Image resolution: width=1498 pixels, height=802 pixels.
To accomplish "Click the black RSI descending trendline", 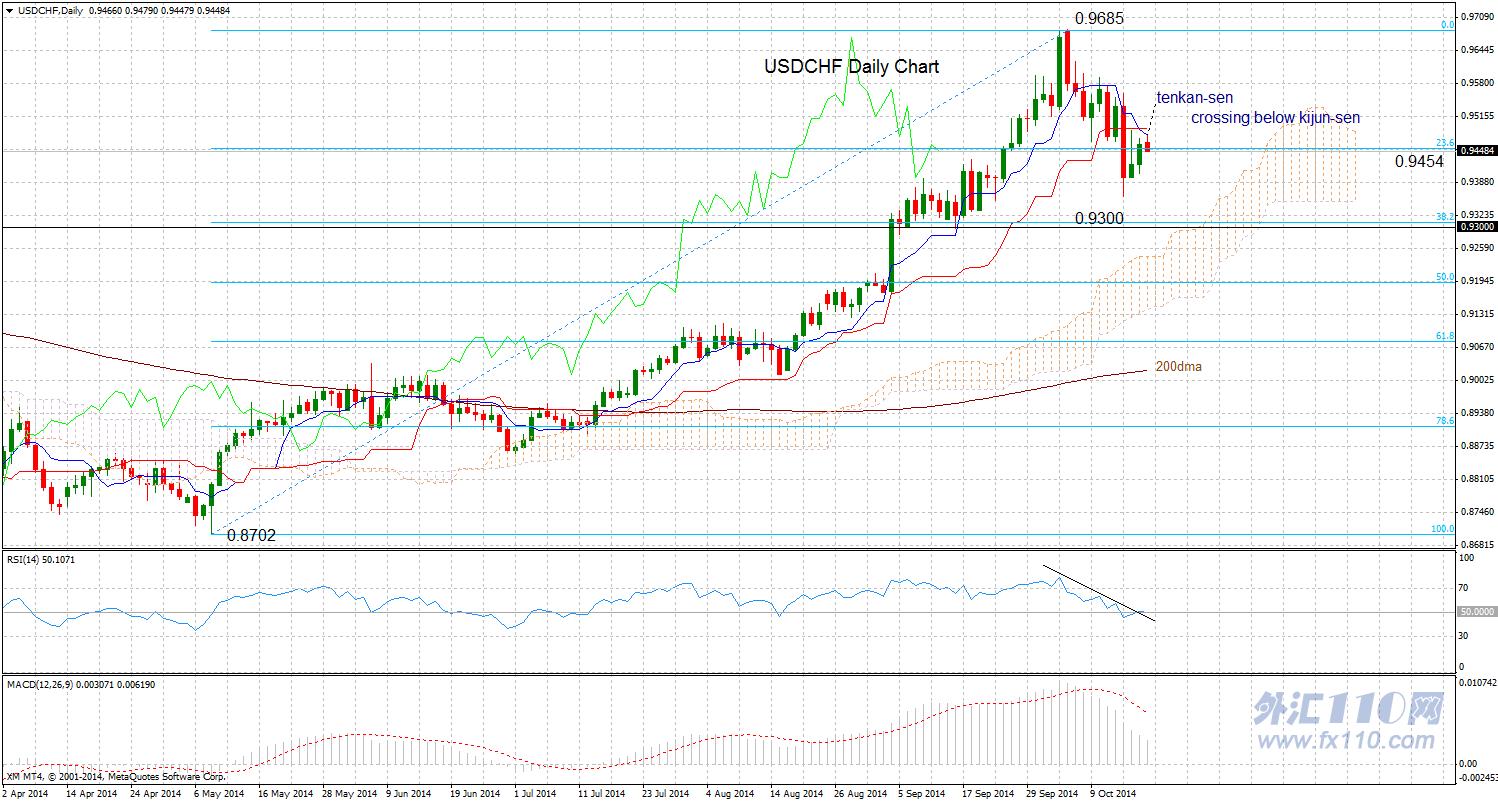I will click(1099, 594).
